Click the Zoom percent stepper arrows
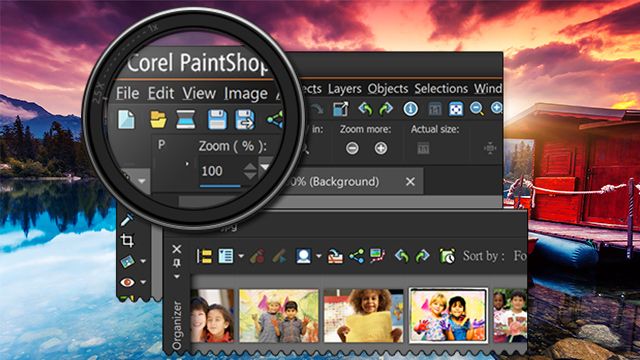The width and height of the screenshot is (640, 360). [250, 171]
